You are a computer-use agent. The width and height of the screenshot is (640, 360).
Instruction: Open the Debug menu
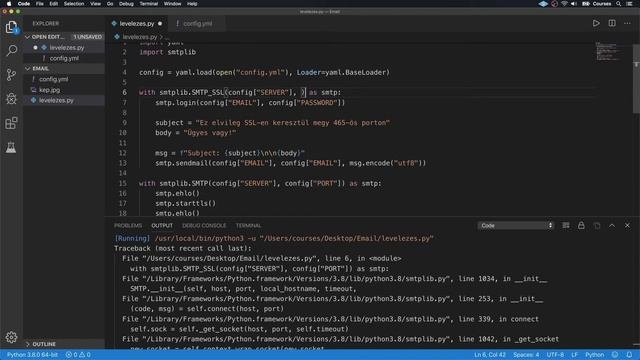point(126,4)
